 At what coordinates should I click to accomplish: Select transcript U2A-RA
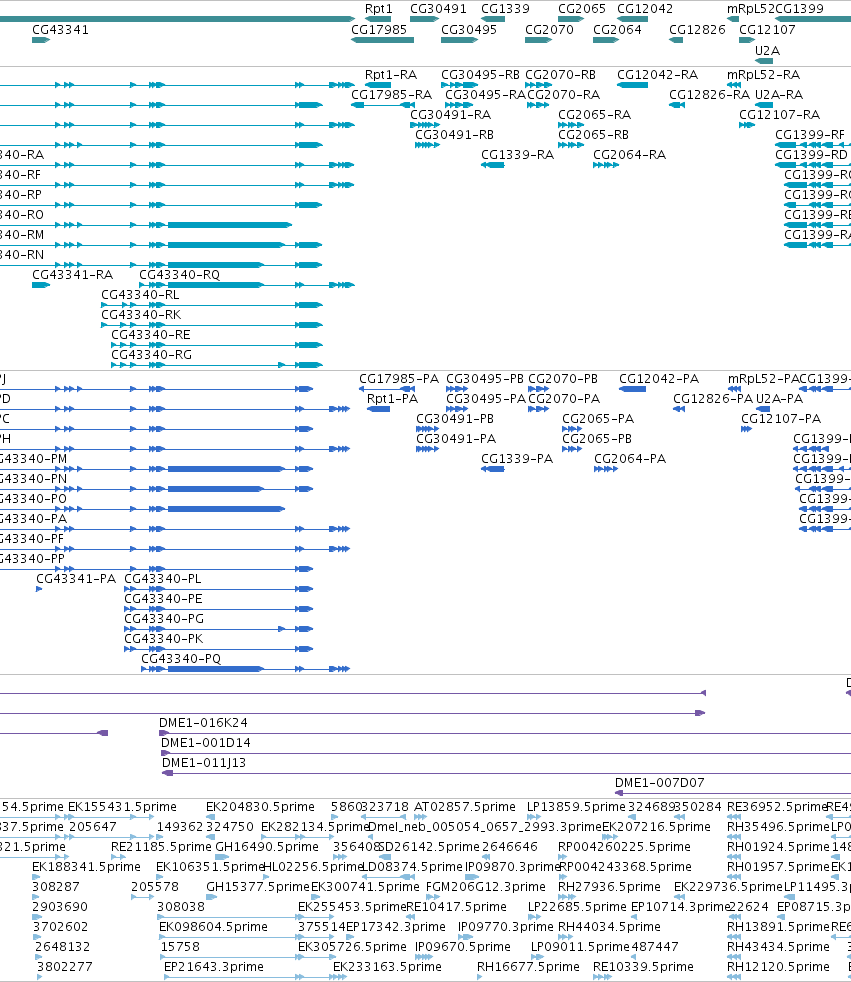[779, 95]
